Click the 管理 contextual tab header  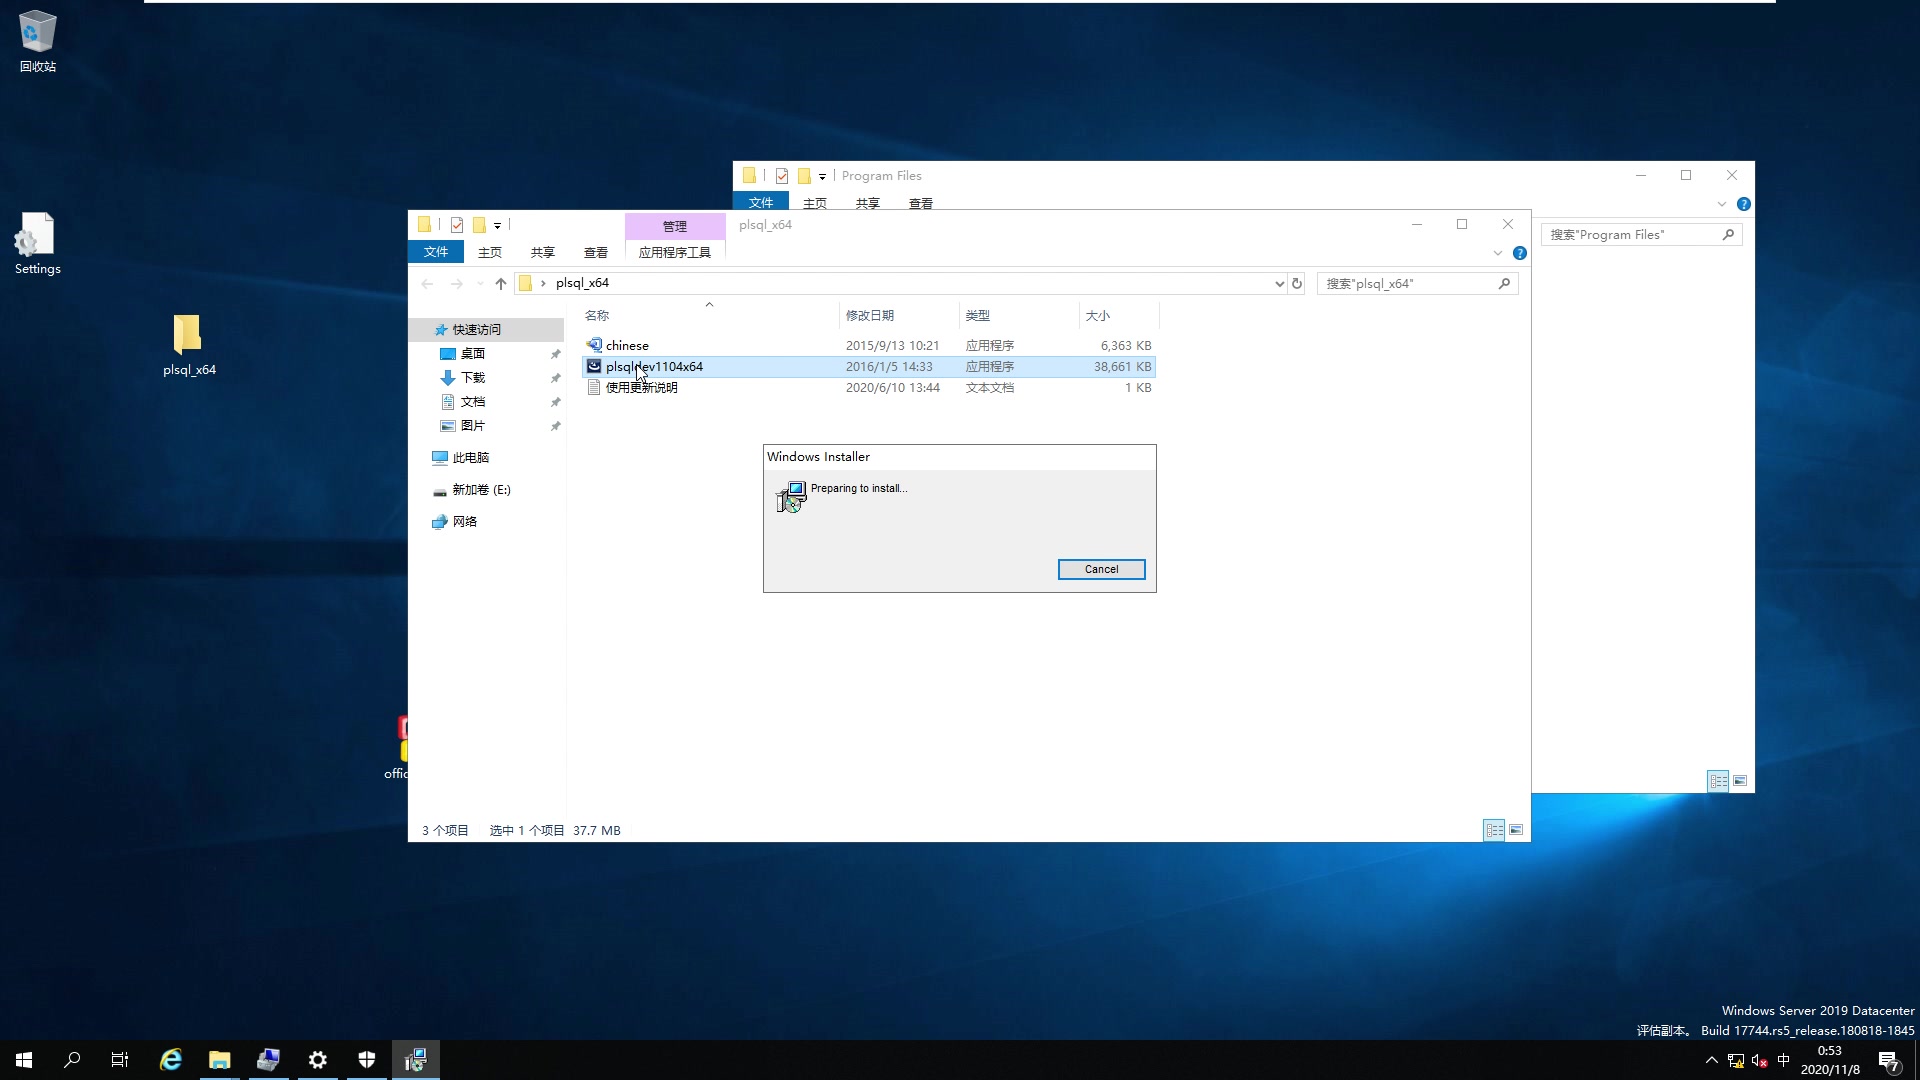pyautogui.click(x=675, y=226)
